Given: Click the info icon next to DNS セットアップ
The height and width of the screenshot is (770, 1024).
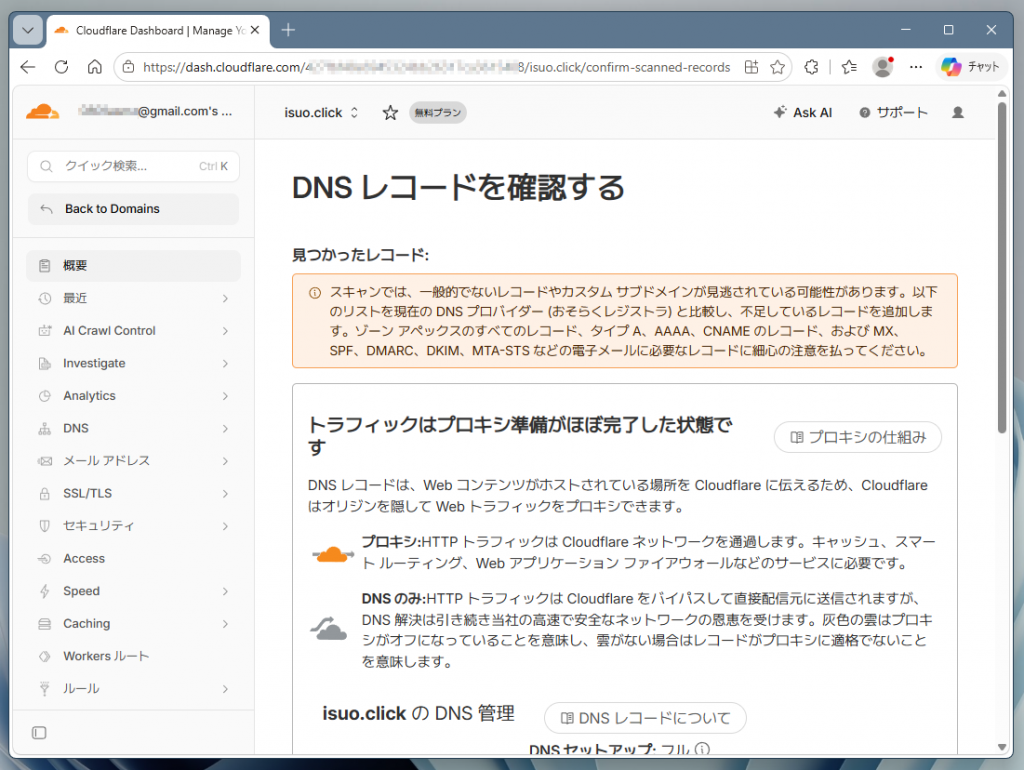Looking at the screenshot, I should coord(702,749).
